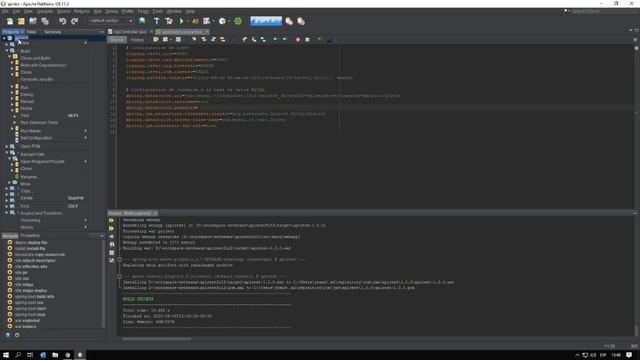Choose Generate Javadoc from the context menu
The image size is (640, 360).
(x=37, y=79)
